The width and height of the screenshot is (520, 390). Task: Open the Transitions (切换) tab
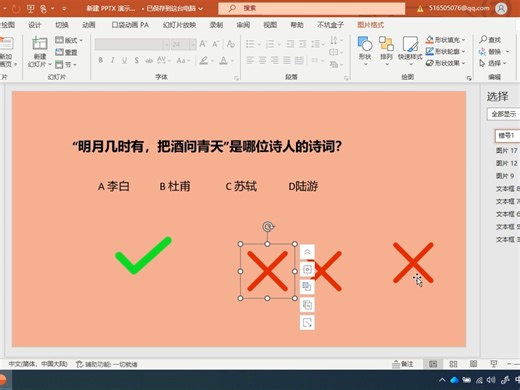[x=62, y=25]
